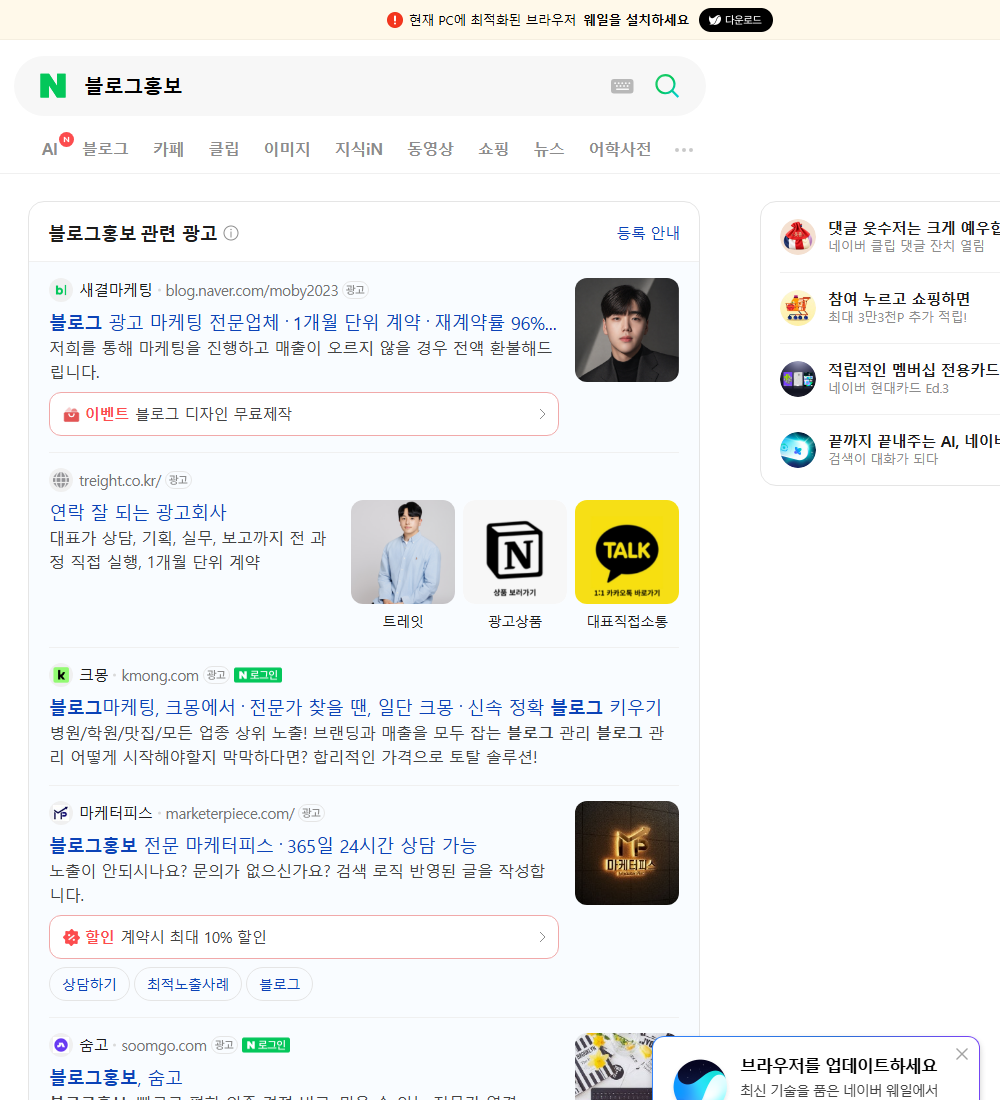This screenshot has height=1100, width=1000.
Task: Open the soomgo.com URL link
Action: coord(164,1045)
